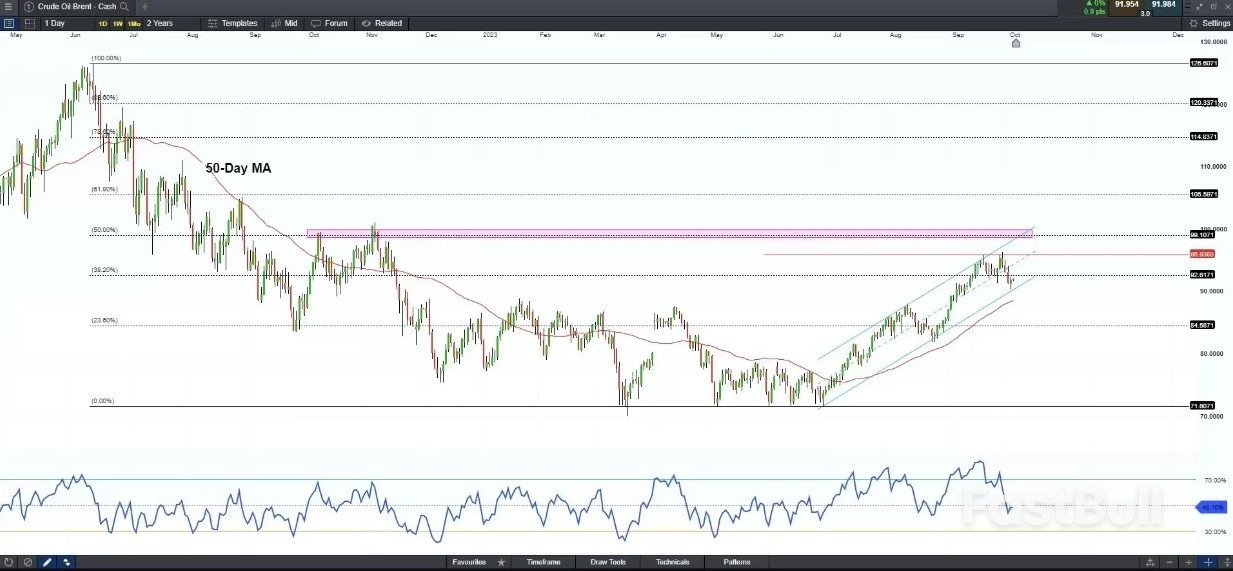
Task: Click the 126.6071 Fibonacci price label
Action: point(1203,63)
